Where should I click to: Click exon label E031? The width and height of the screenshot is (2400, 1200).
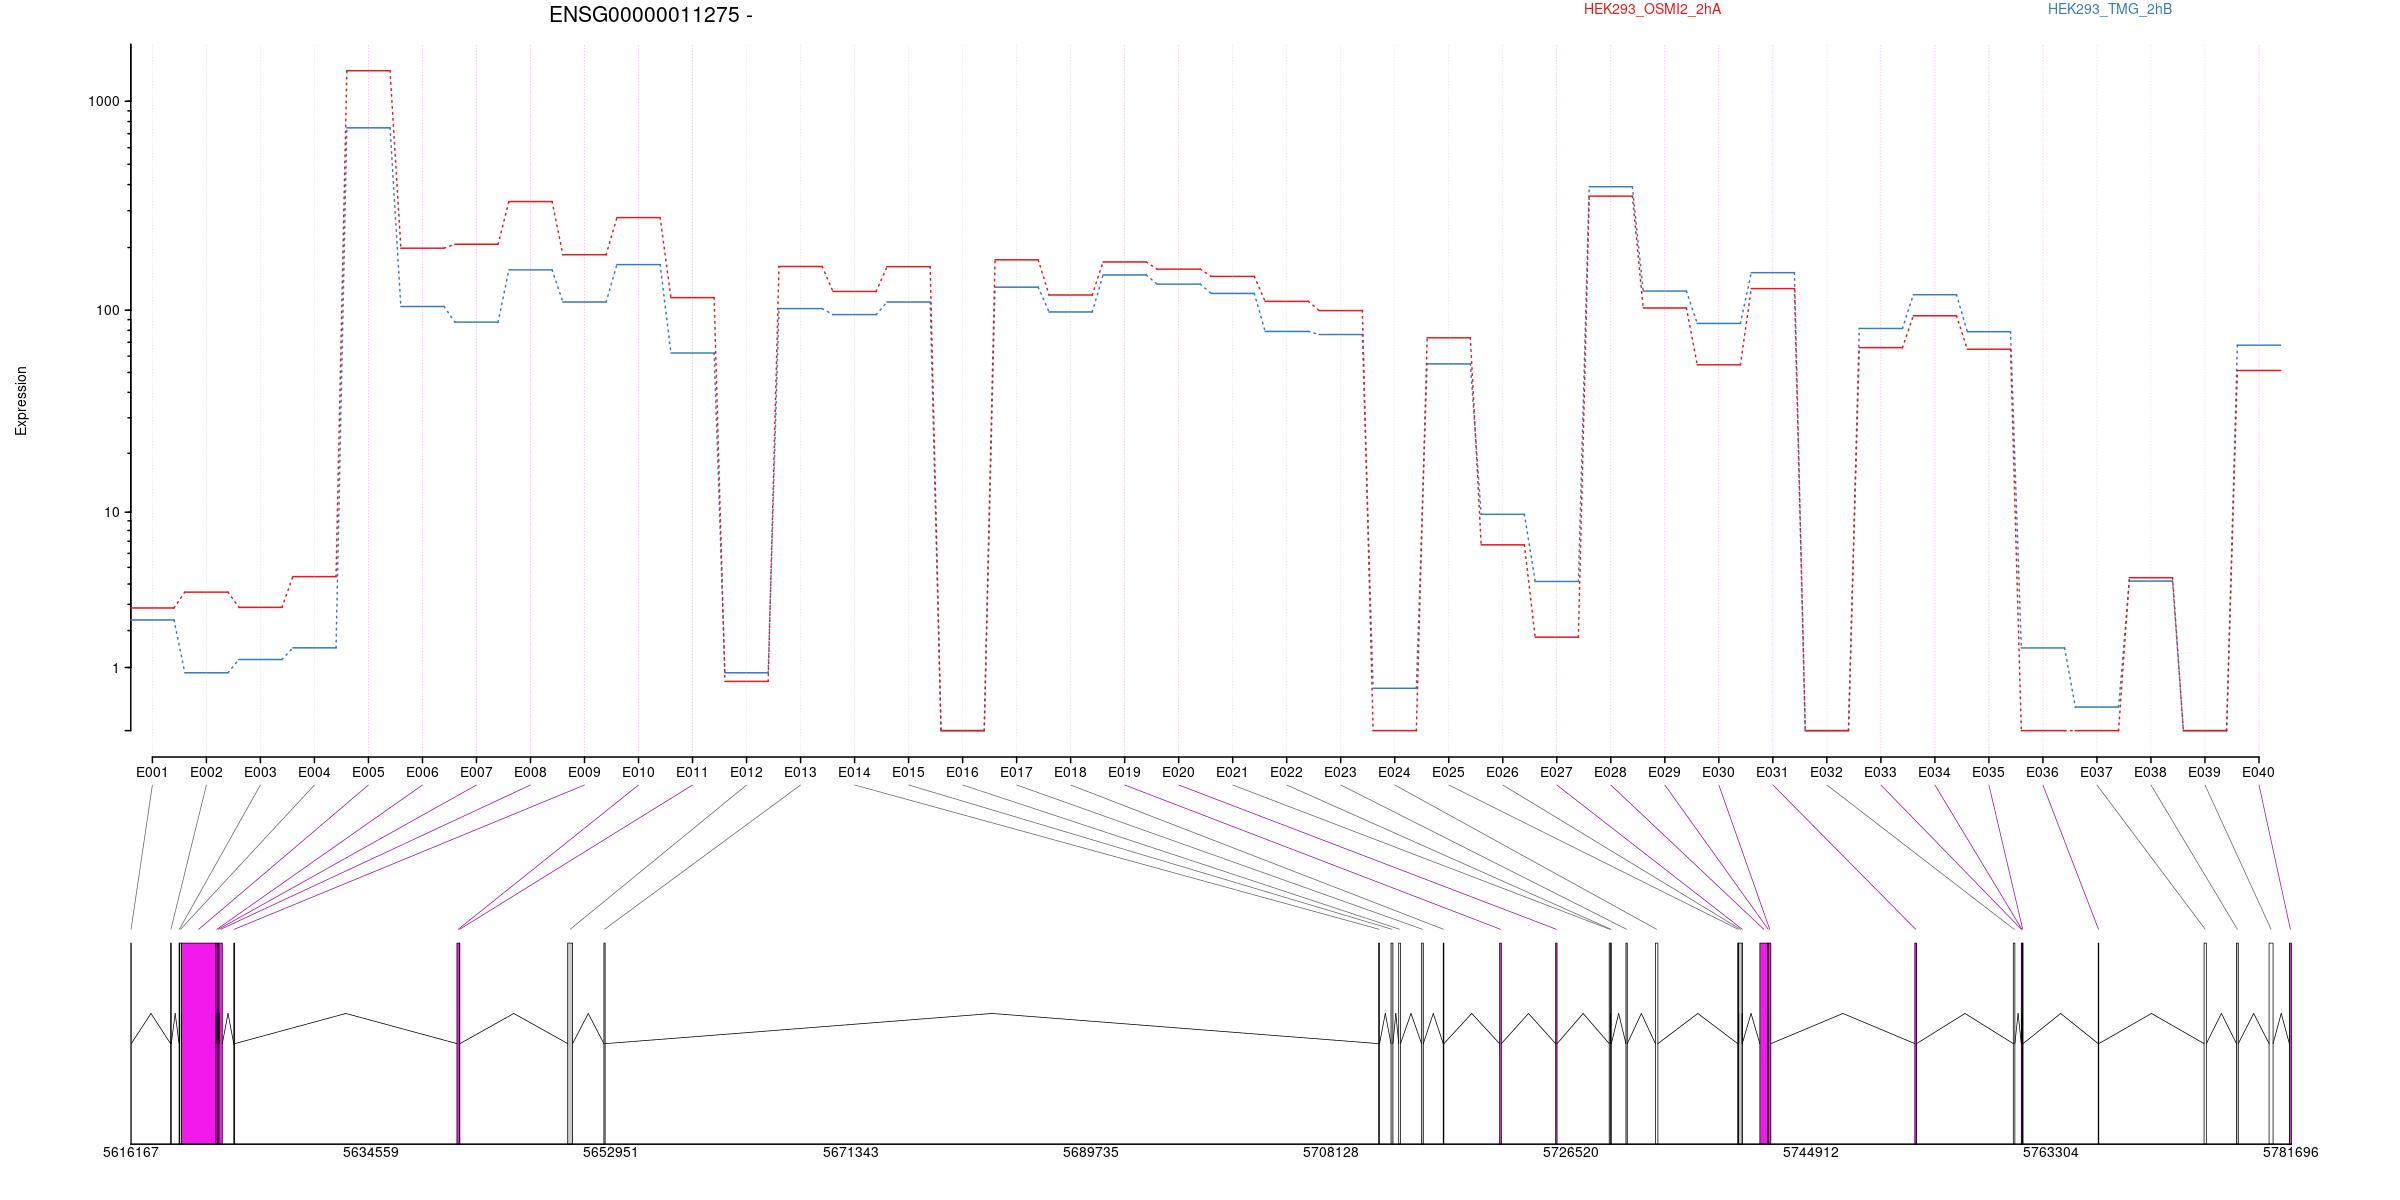tap(1772, 772)
